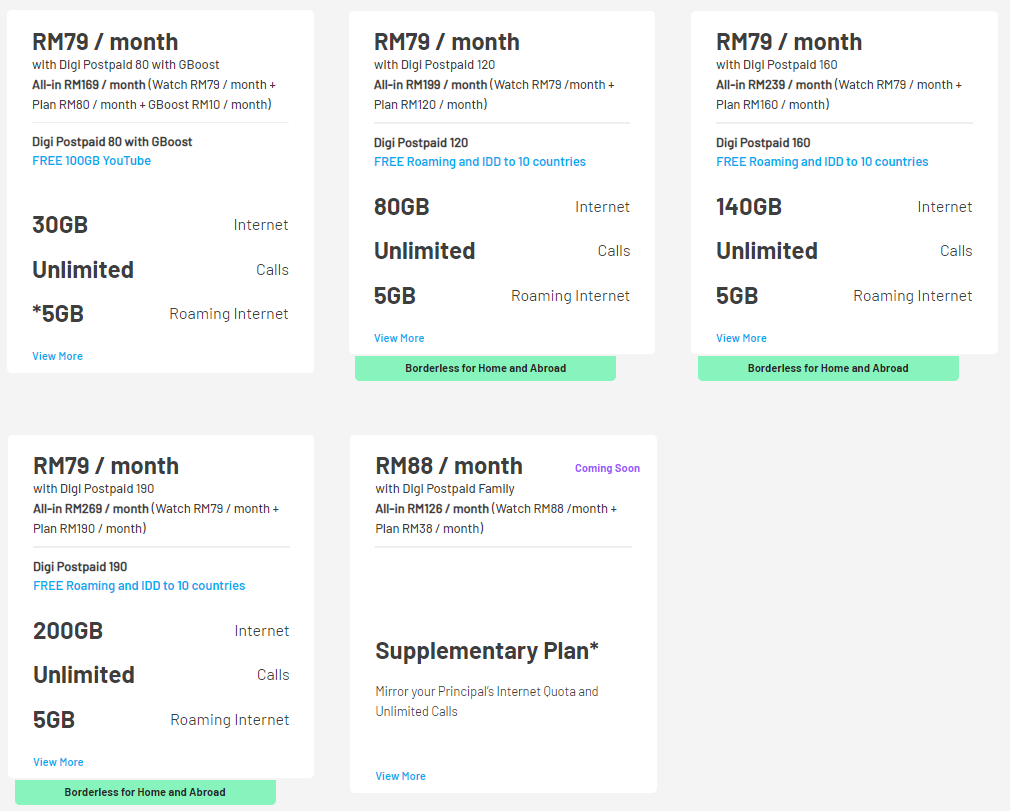Expand View More for Digi Postpaid 160

point(741,338)
